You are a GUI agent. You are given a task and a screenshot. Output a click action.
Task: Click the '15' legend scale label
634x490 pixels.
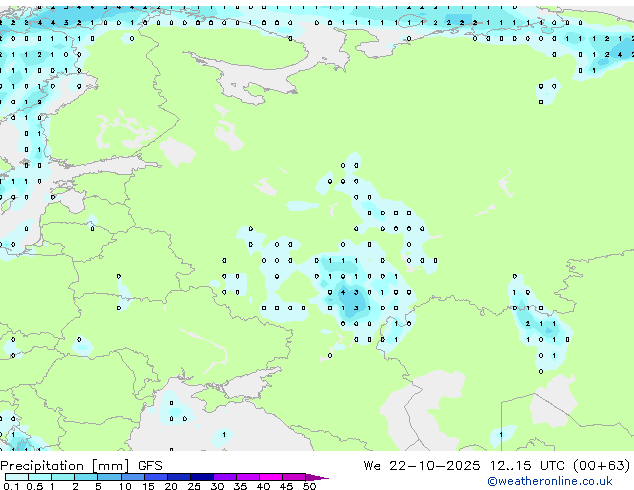148,486
